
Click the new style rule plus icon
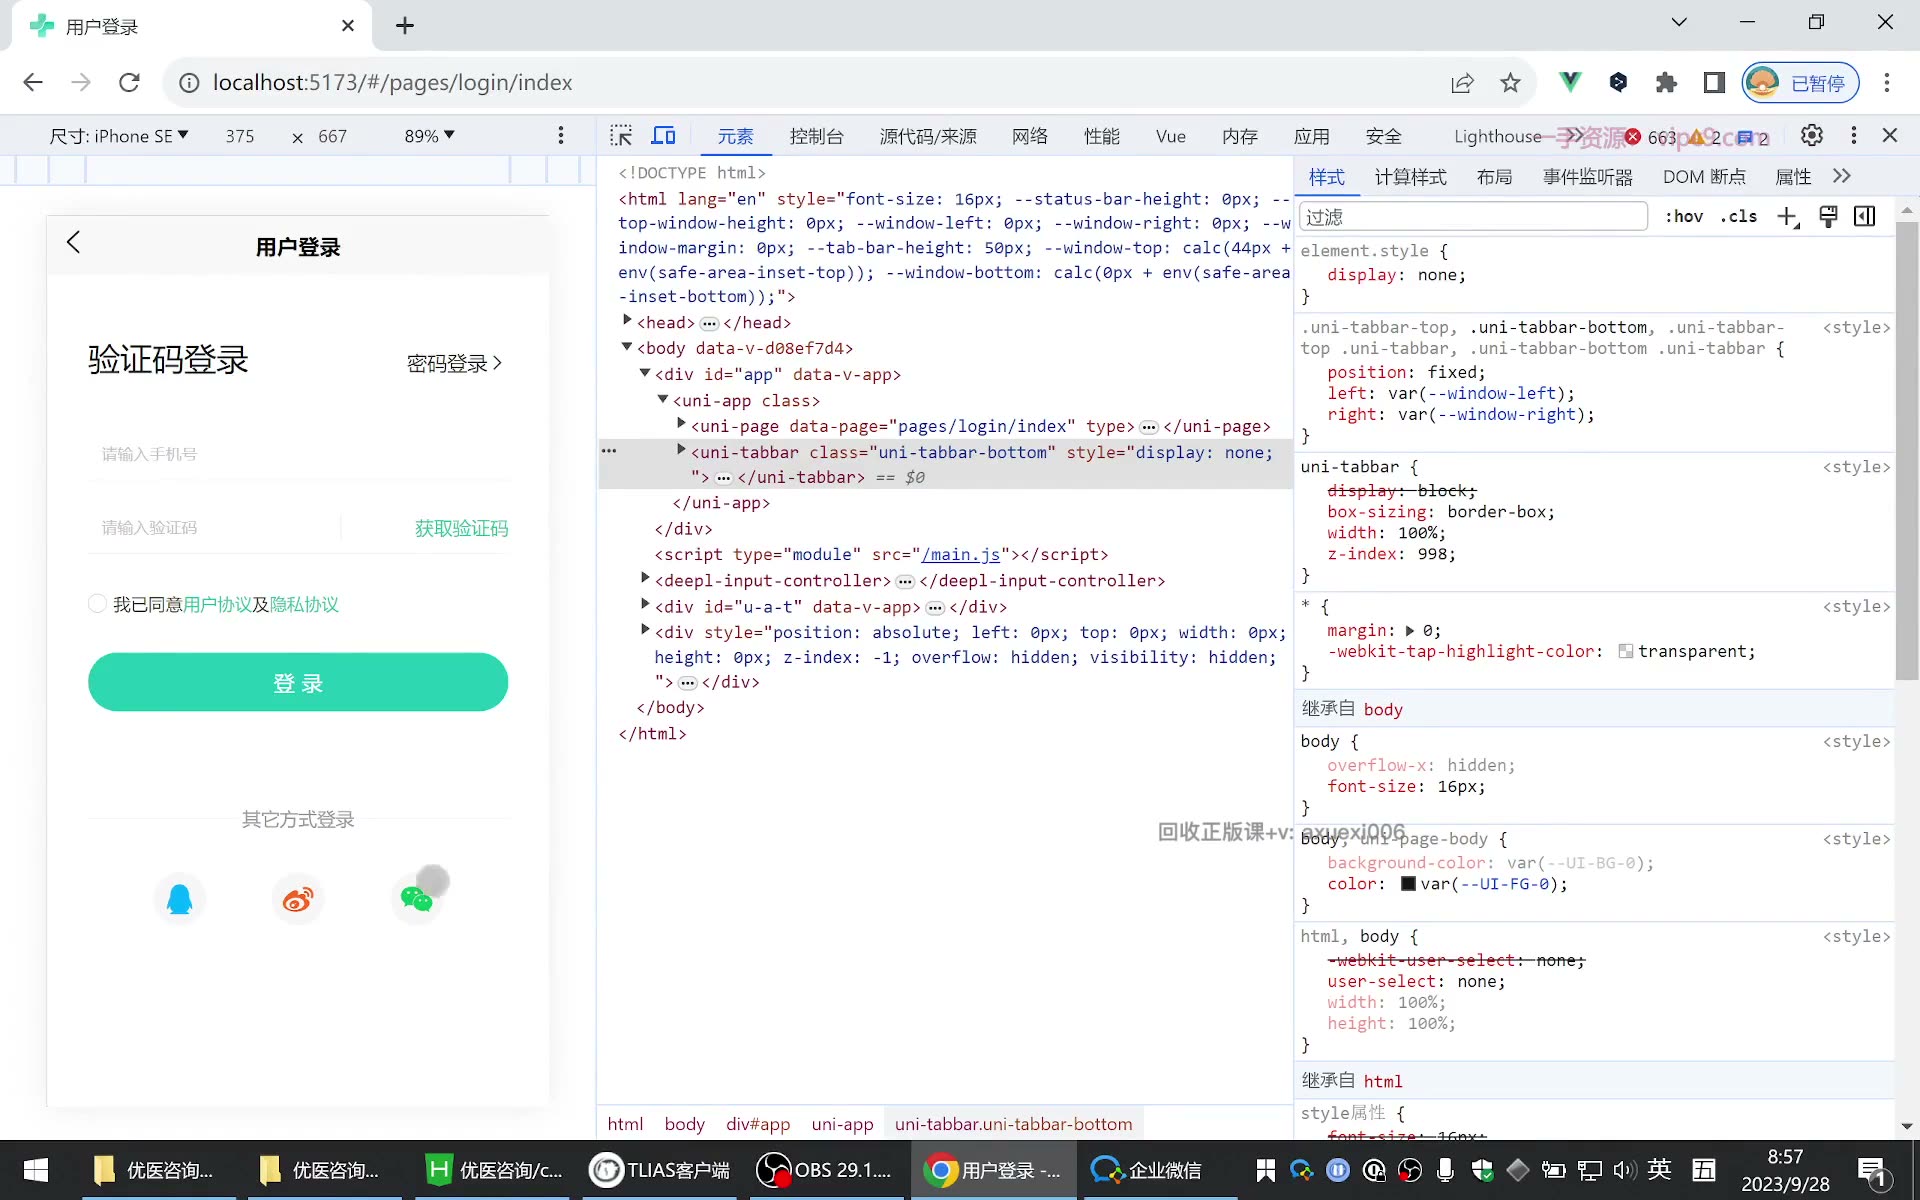pyautogui.click(x=1788, y=217)
